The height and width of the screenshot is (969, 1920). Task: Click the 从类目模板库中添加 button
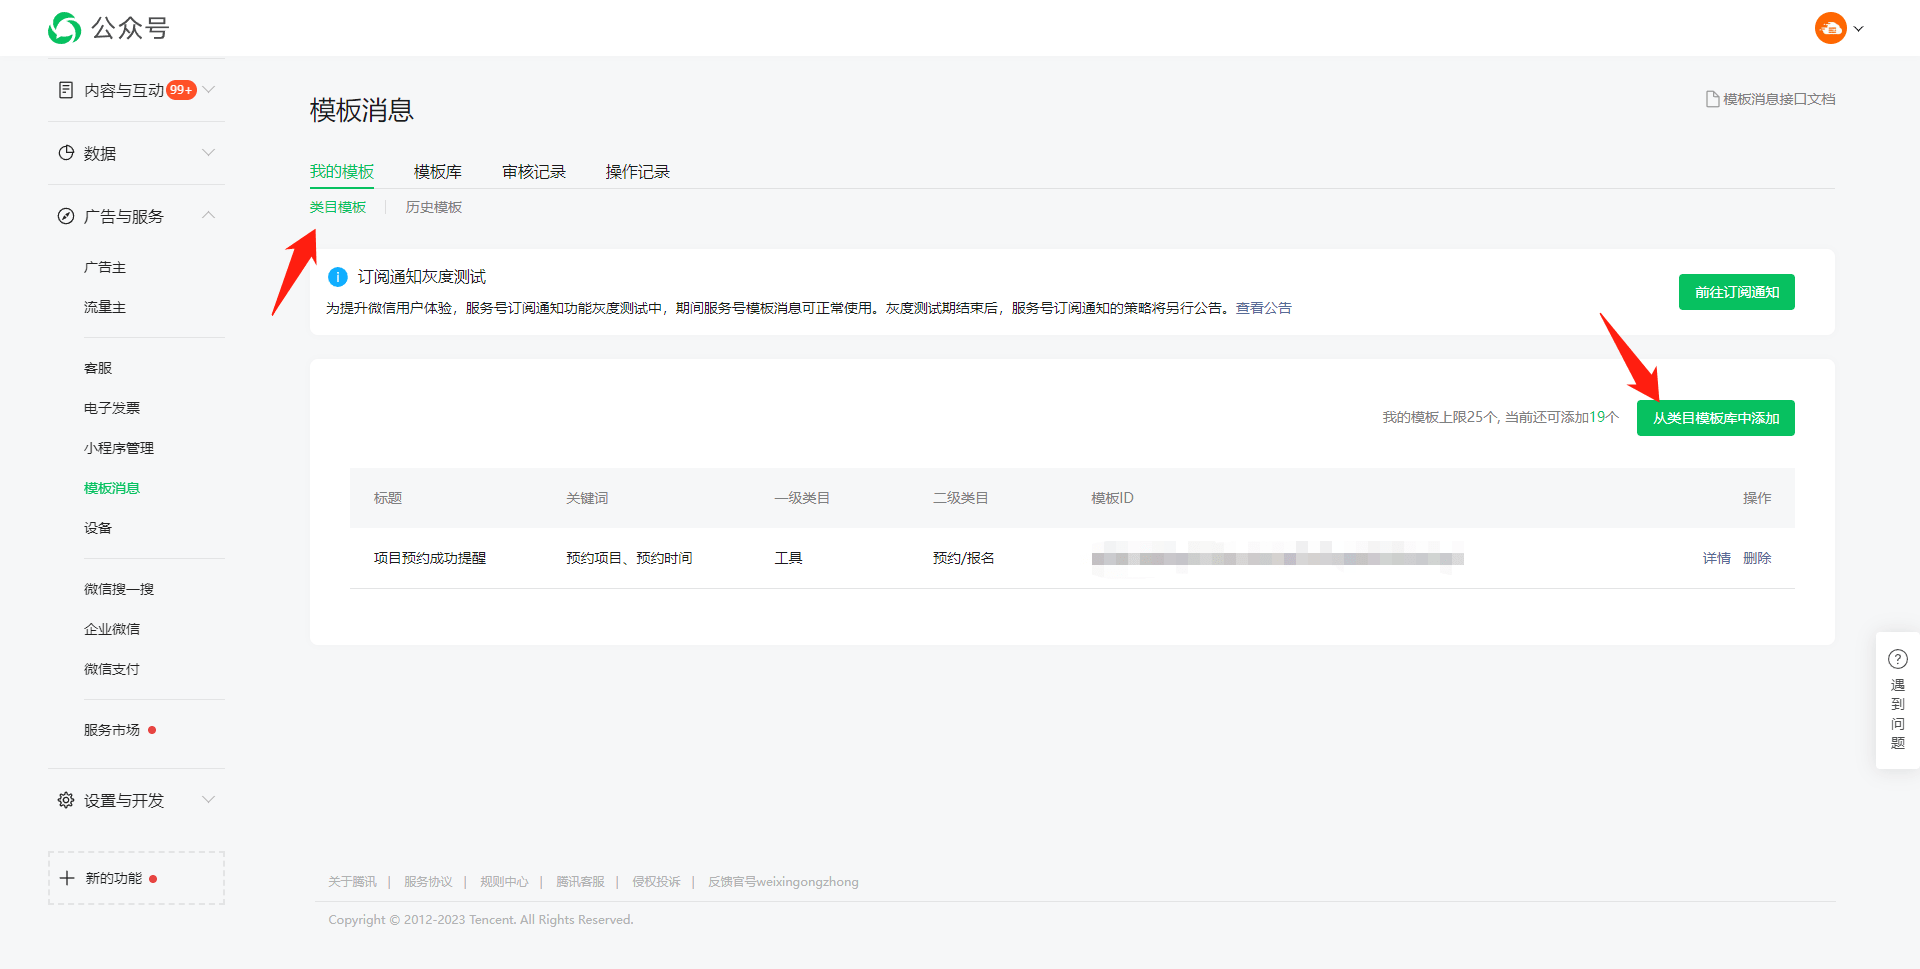click(x=1715, y=418)
